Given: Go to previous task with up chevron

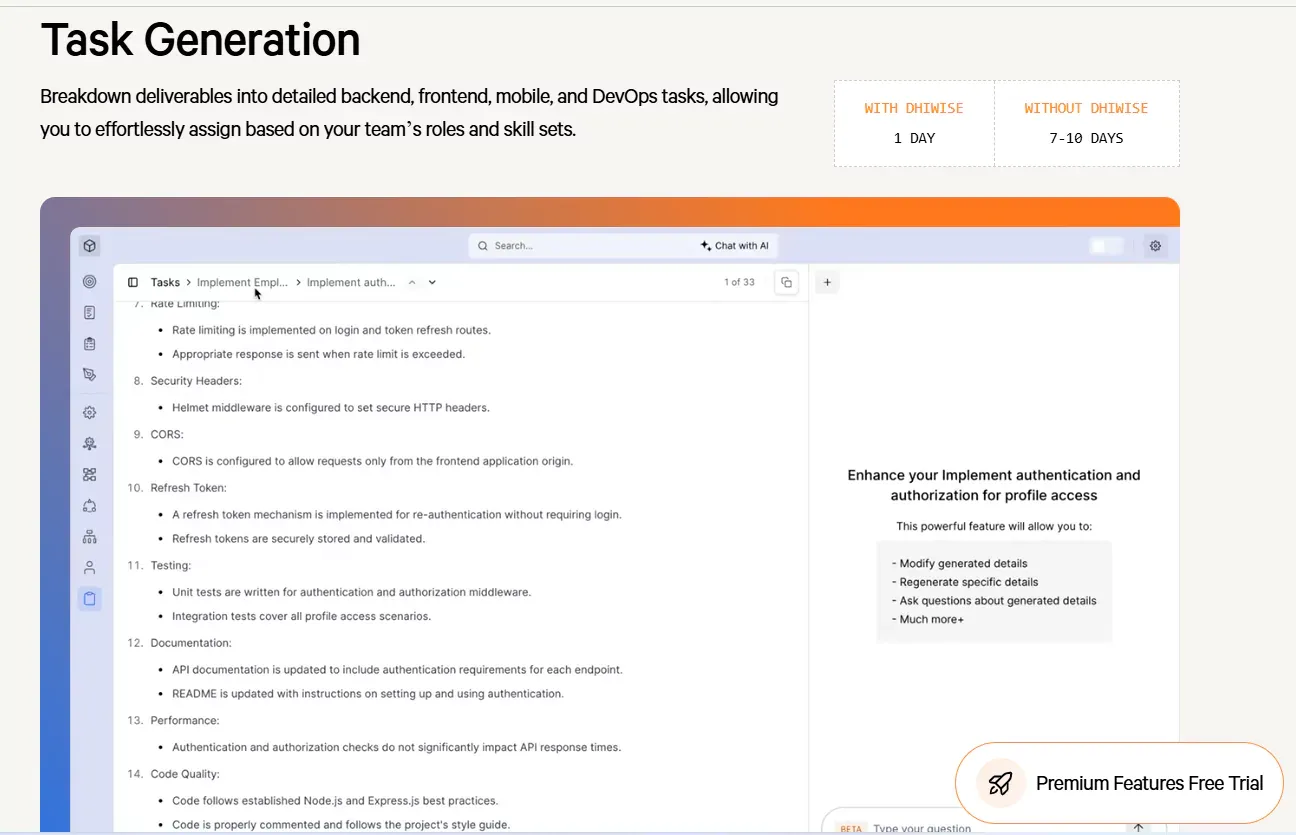Looking at the screenshot, I should click(412, 282).
